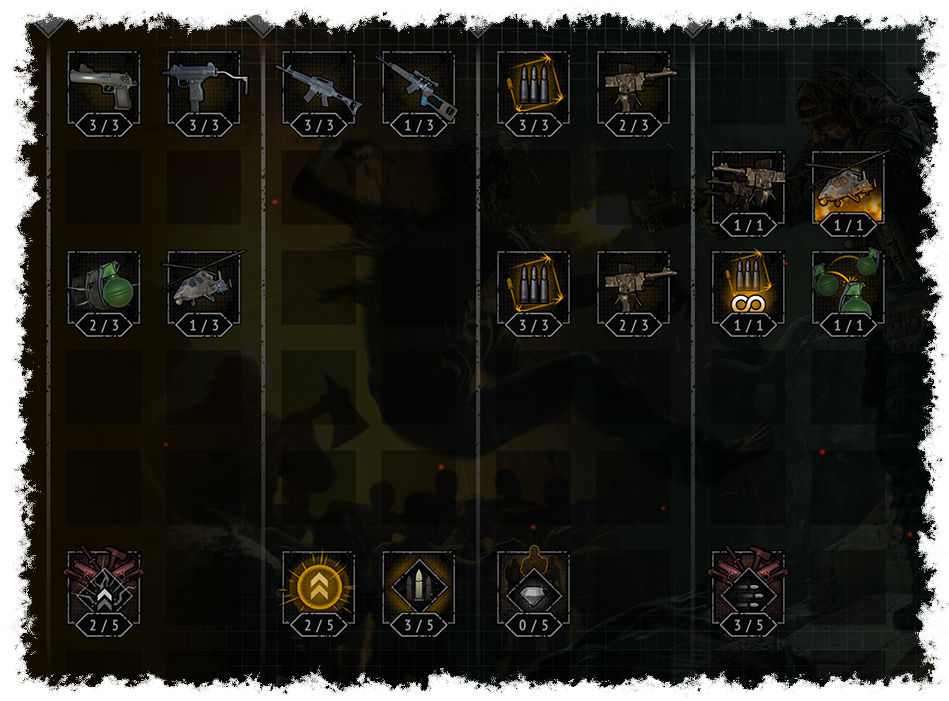949x701 pixels.
Task: Click the red weapons bullets perk
Action: pyautogui.click(x=748, y=588)
